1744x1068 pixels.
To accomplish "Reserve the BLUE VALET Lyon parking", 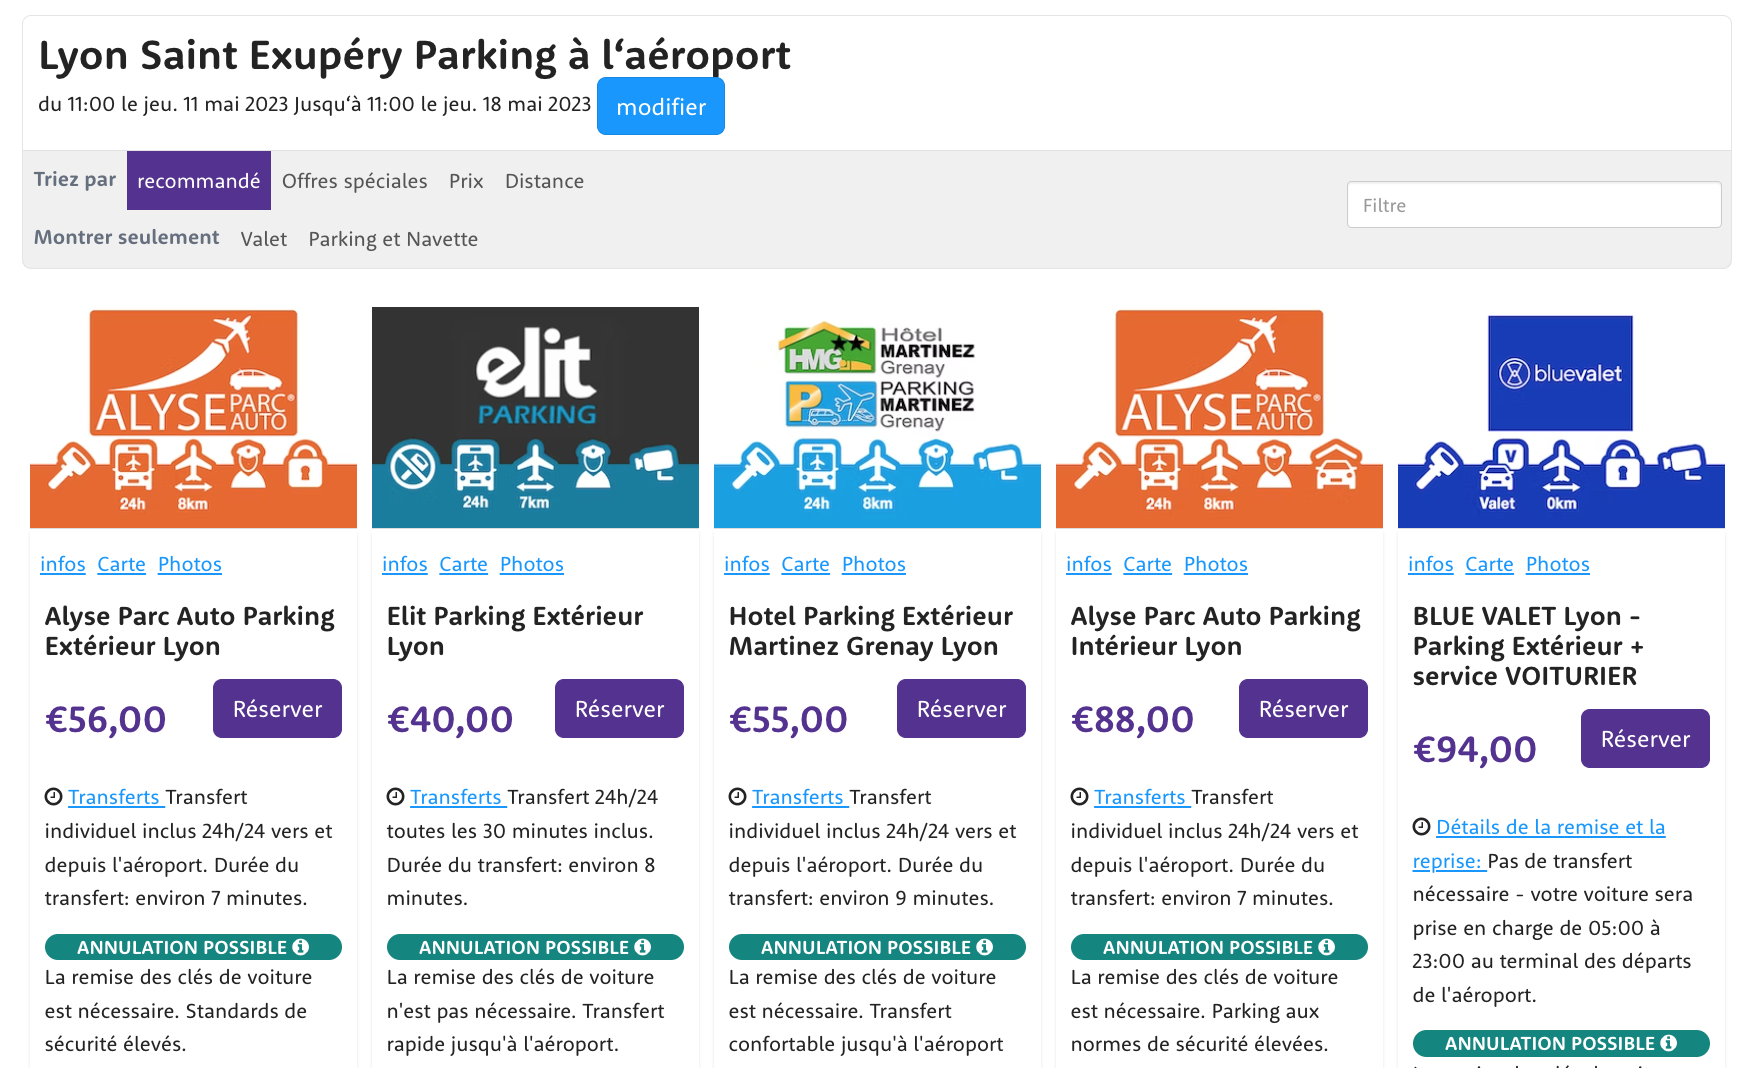I will click(x=1645, y=739).
